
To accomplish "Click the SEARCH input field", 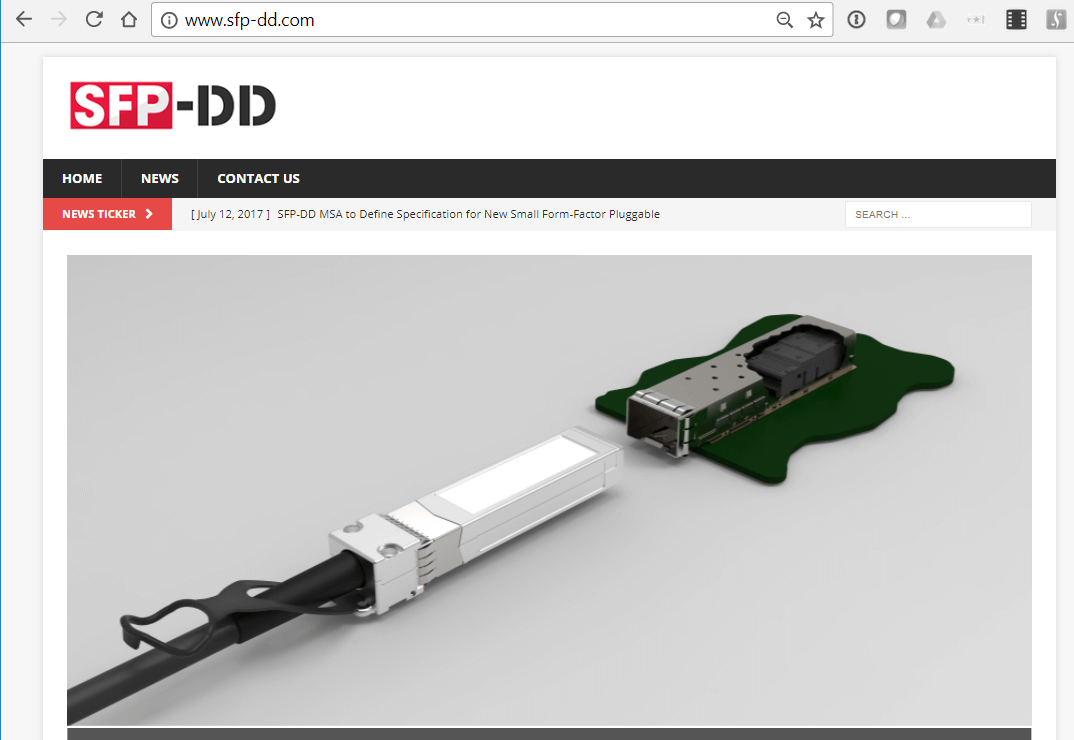I will [x=938, y=213].
